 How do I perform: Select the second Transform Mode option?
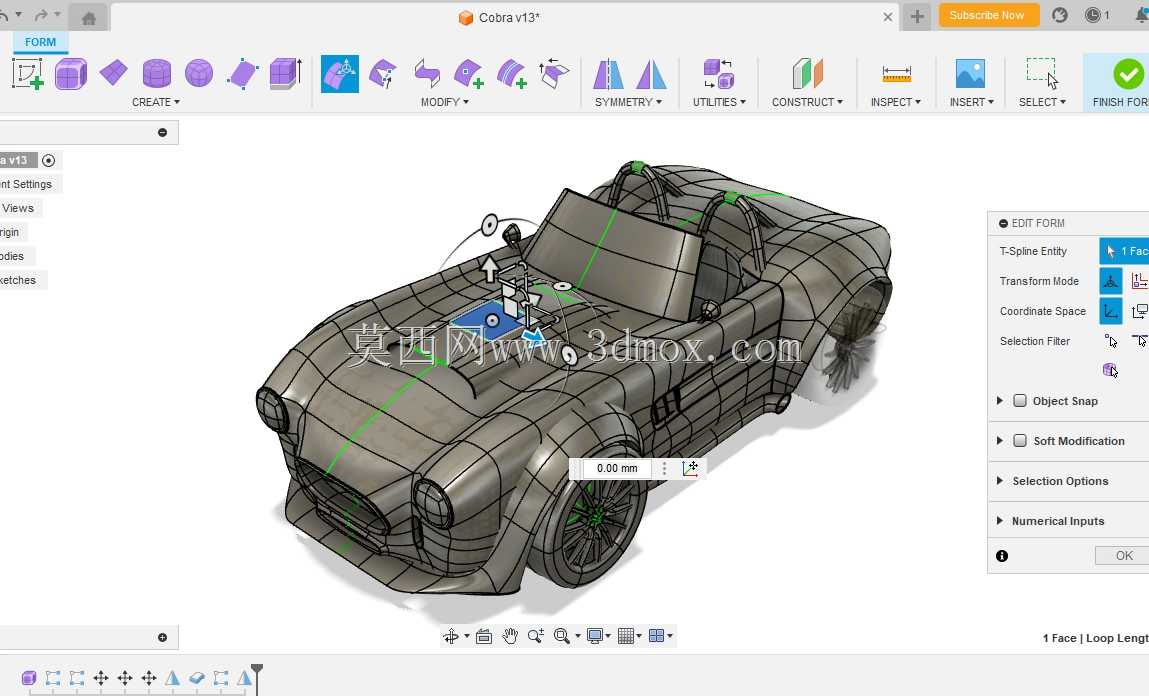pyautogui.click(x=1139, y=281)
